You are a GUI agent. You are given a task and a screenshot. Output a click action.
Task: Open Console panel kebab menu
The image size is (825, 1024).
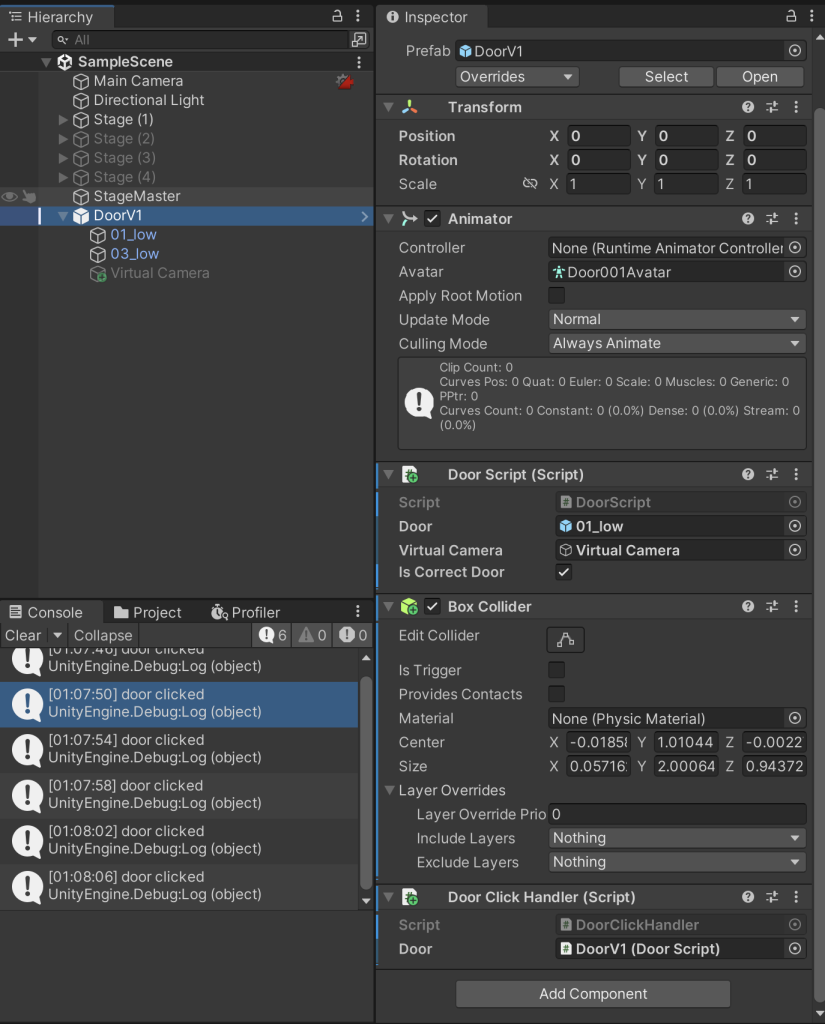click(x=358, y=611)
